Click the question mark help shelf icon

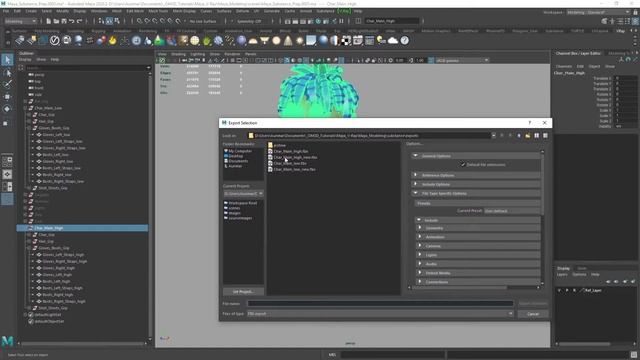[x=404, y=40]
